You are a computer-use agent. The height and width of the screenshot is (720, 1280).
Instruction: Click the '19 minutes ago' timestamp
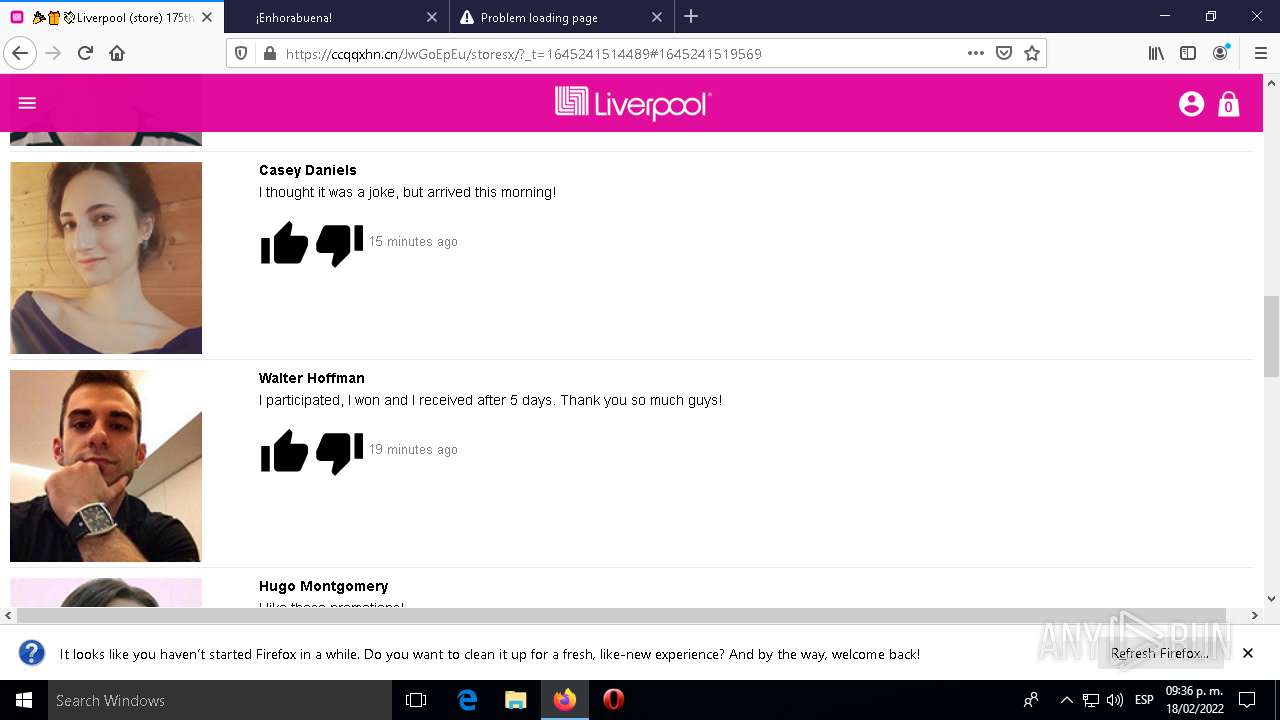coord(413,450)
